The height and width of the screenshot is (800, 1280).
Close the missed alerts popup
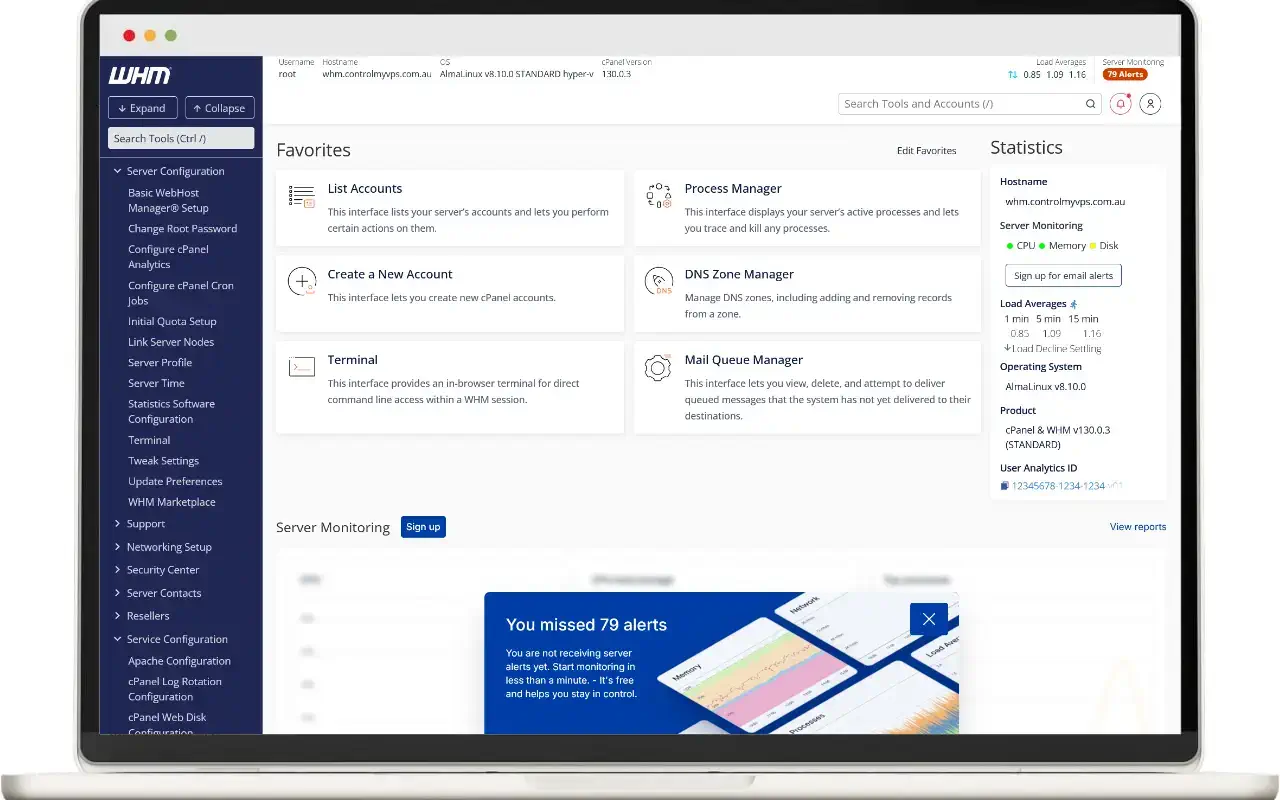[928, 619]
